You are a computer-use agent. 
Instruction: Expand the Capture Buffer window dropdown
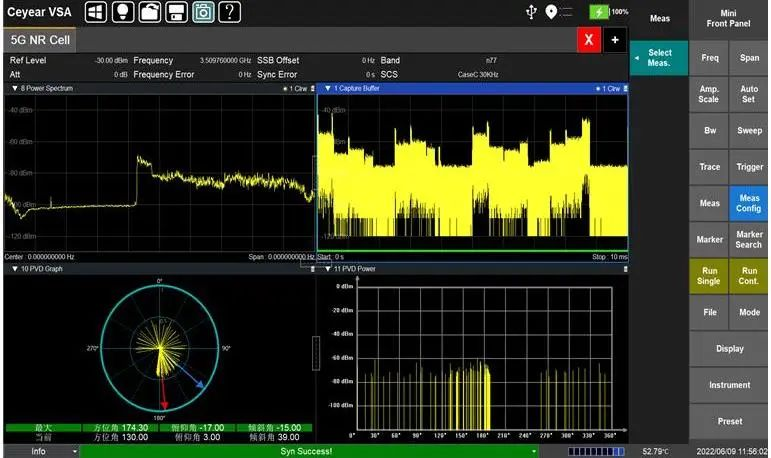click(327, 89)
